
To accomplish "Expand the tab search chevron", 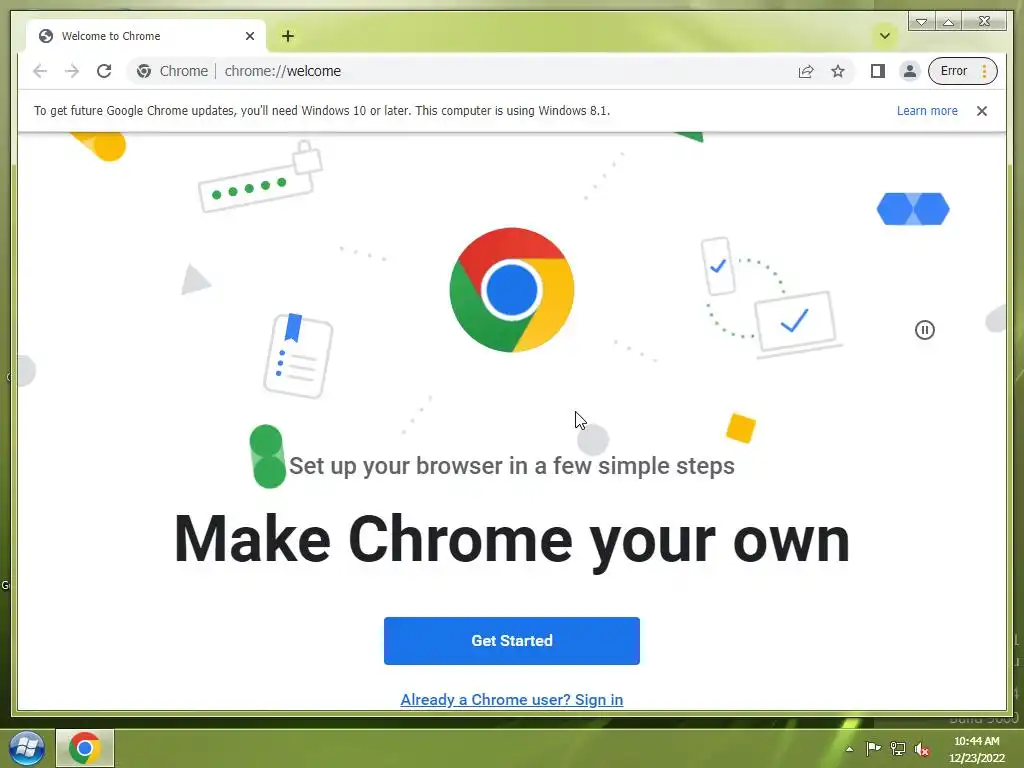I will tap(885, 36).
